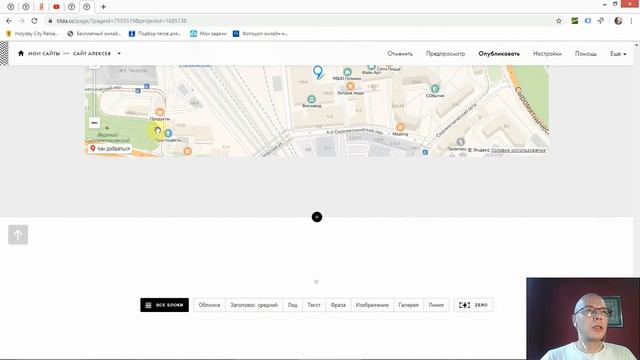Screen dimensions: 640x360
Task: Click the Продукты map marker
Action: coord(160,112)
